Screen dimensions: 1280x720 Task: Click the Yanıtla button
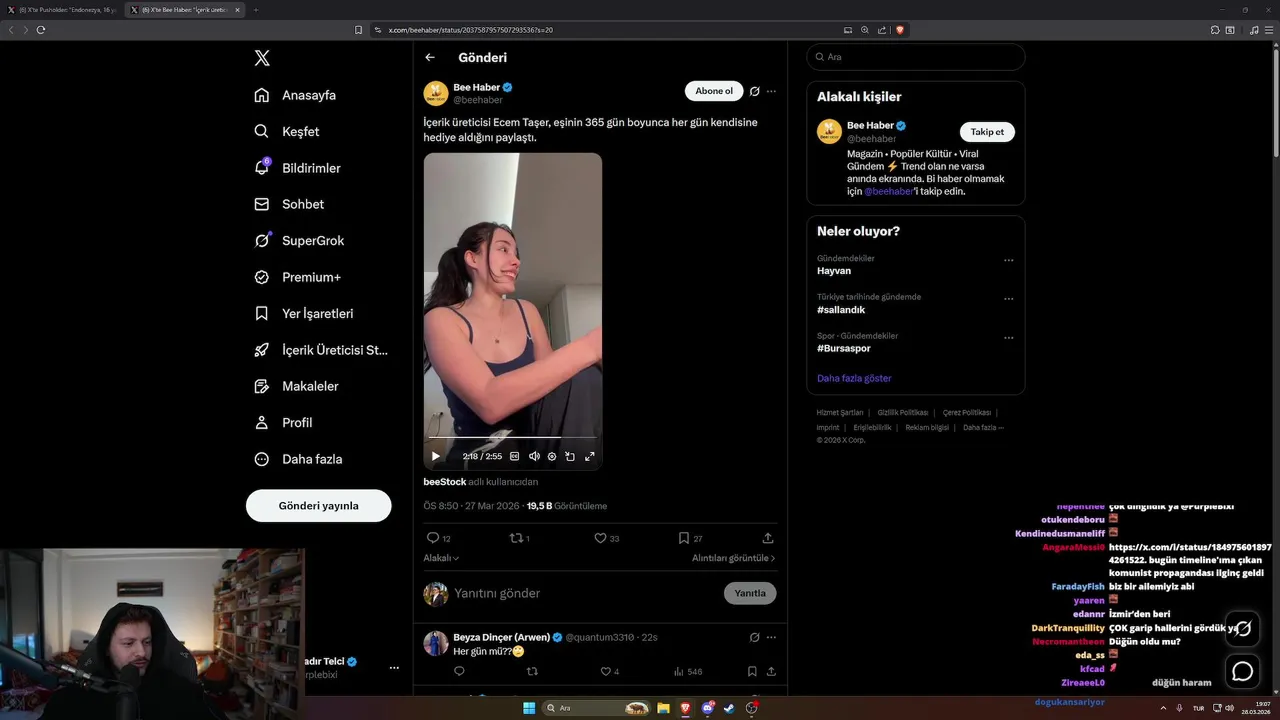point(750,593)
